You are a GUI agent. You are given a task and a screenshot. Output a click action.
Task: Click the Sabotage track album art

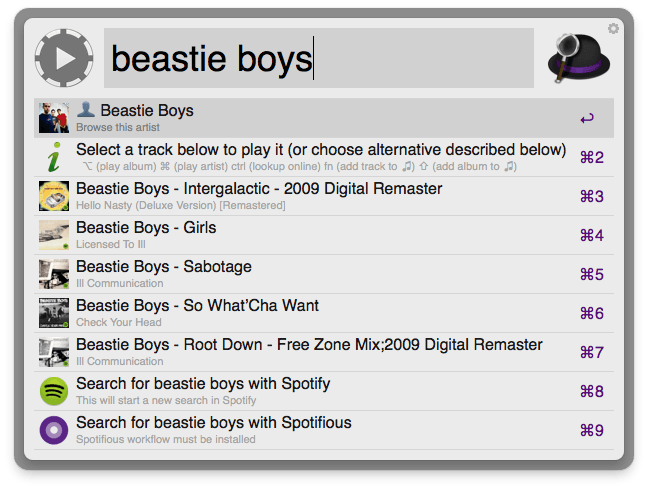coord(54,274)
